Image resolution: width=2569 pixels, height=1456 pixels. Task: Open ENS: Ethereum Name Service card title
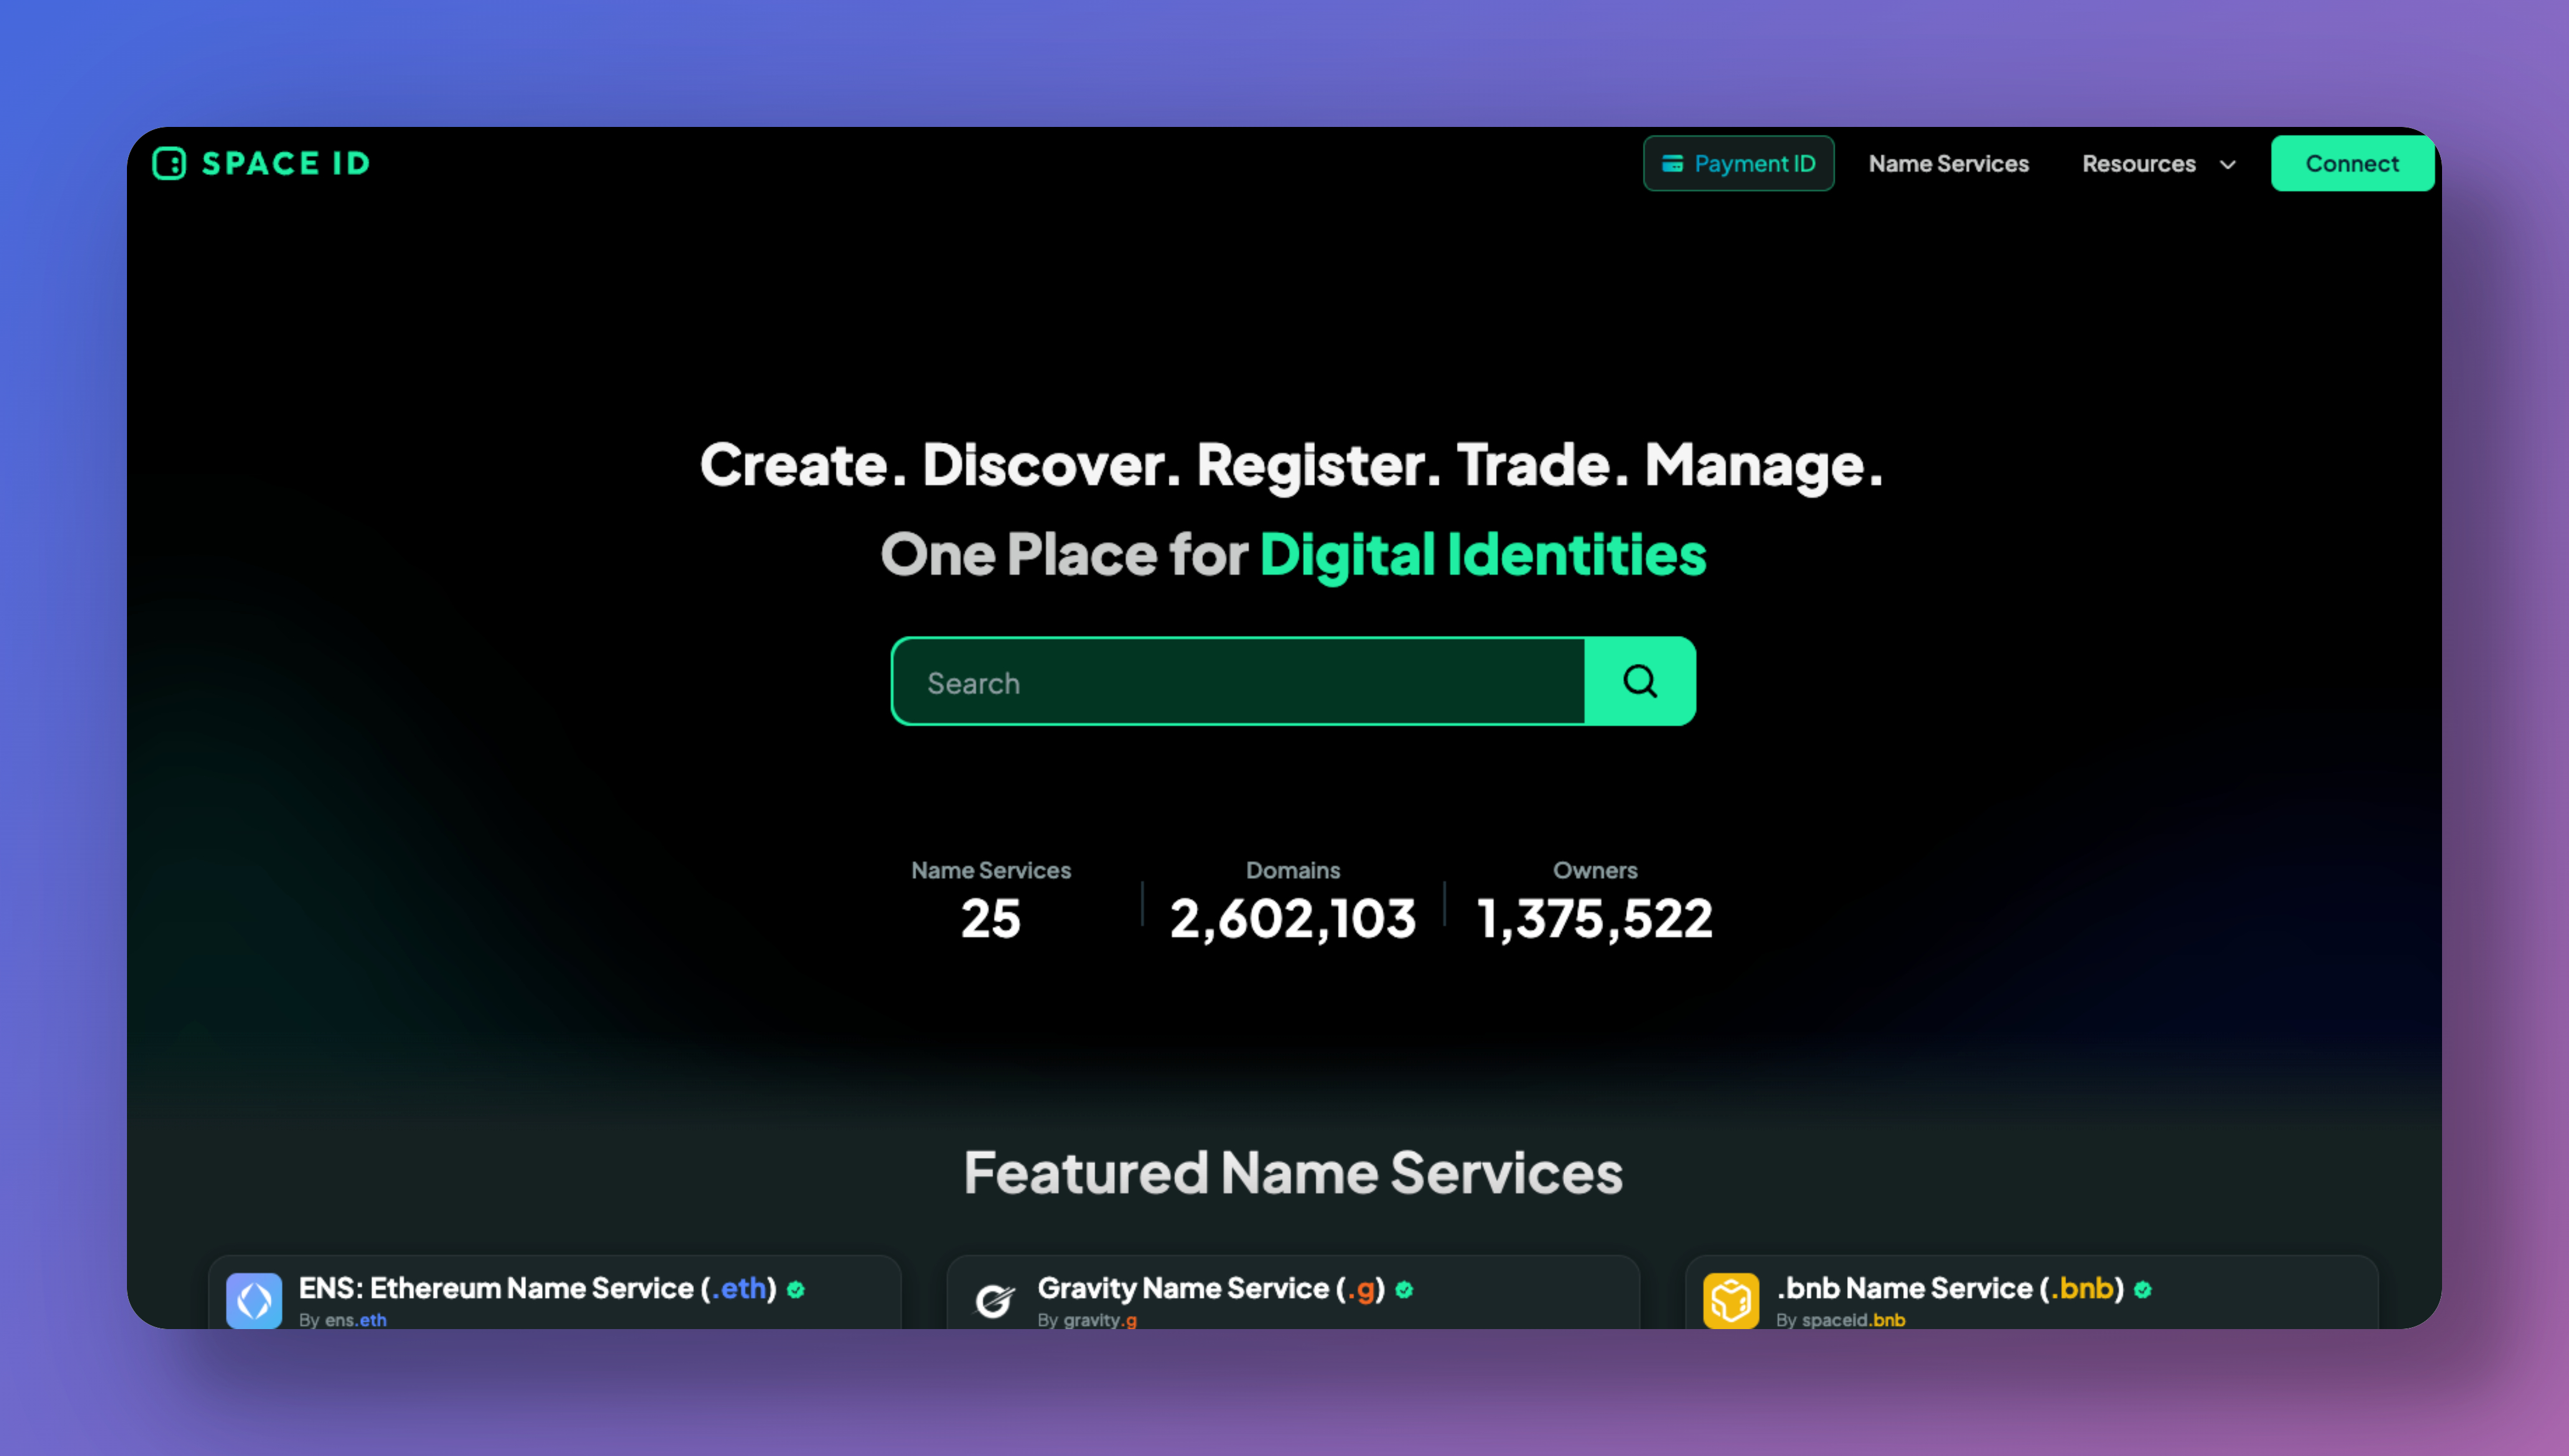[537, 1288]
